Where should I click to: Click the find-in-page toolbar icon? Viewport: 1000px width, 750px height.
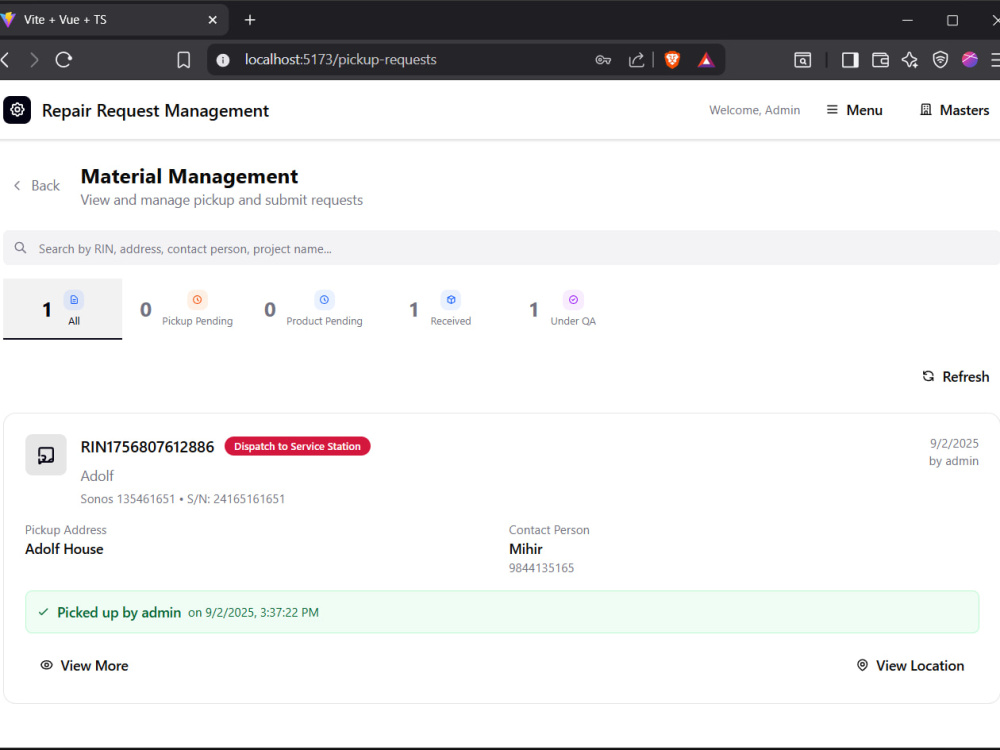(x=802, y=60)
